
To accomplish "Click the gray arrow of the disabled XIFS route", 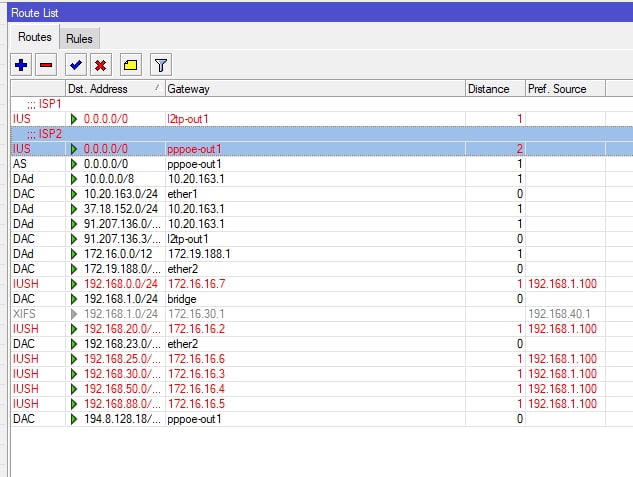I will 74,314.
